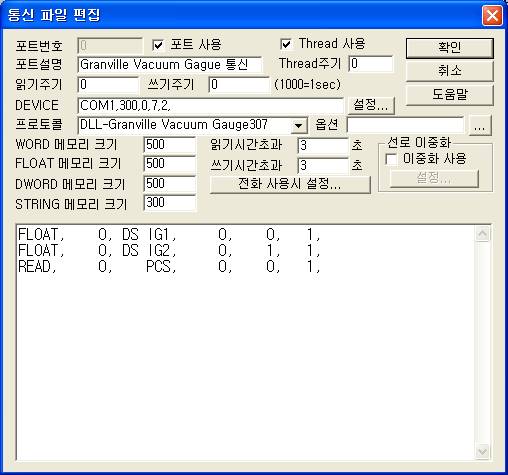Click the 확인 button
This screenshot has height=475, width=508.
click(449, 48)
